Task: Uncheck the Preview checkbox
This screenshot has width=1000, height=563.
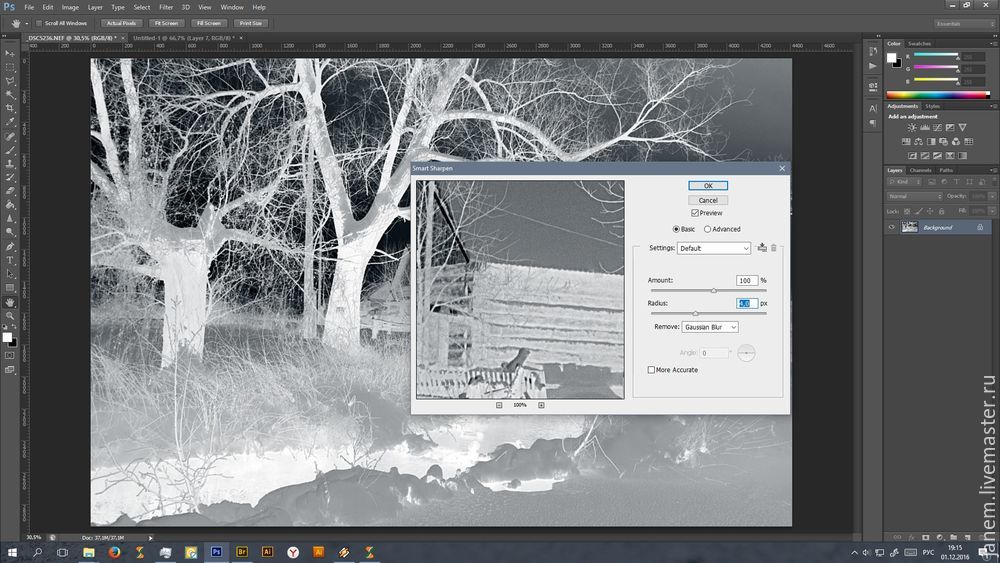Action: pyautogui.click(x=695, y=213)
